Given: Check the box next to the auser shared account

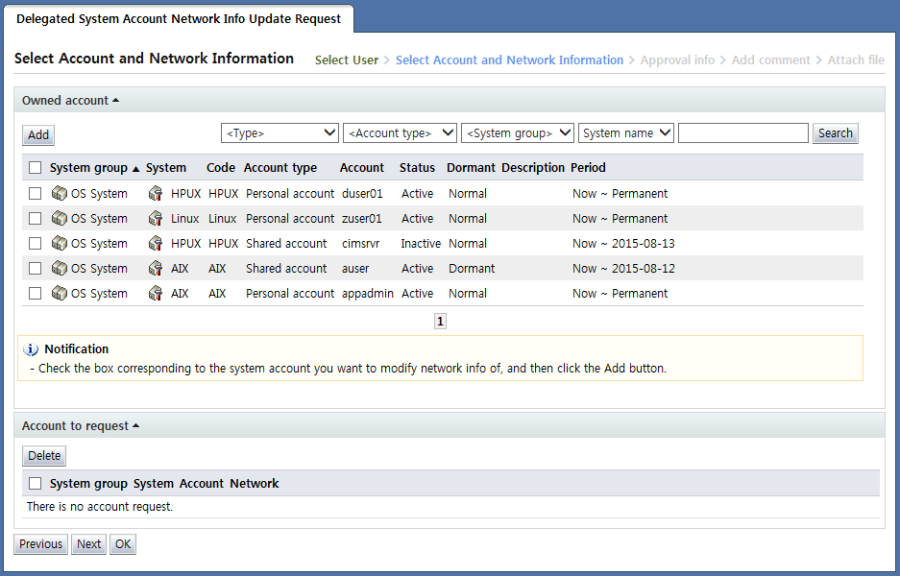Looking at the screenshot, I should point(35,268).
